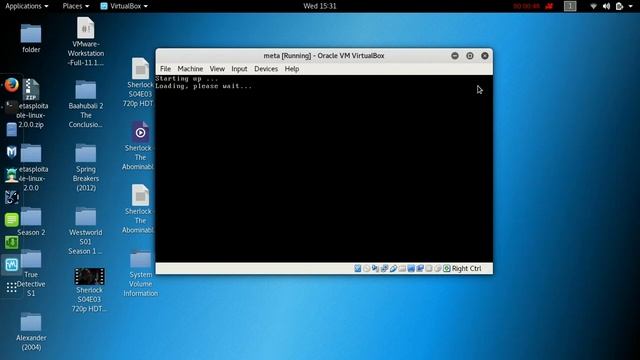The image size is (640, 360).
Task: Open the Wi-Fi network indicator
Action: pos(593,6)
